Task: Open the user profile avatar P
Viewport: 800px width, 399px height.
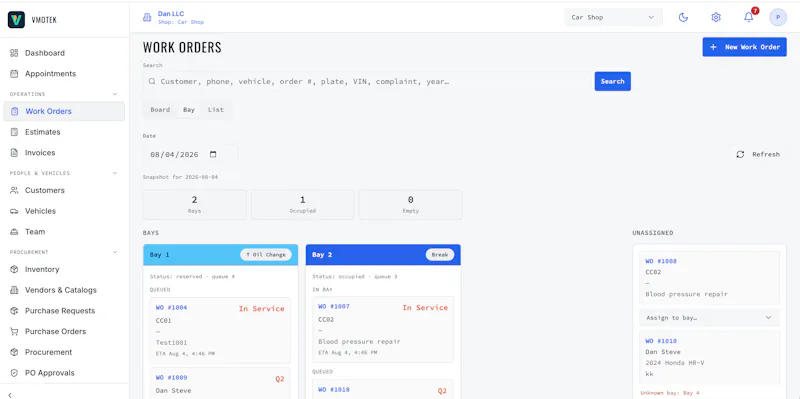Action: (x=778, y=17)
